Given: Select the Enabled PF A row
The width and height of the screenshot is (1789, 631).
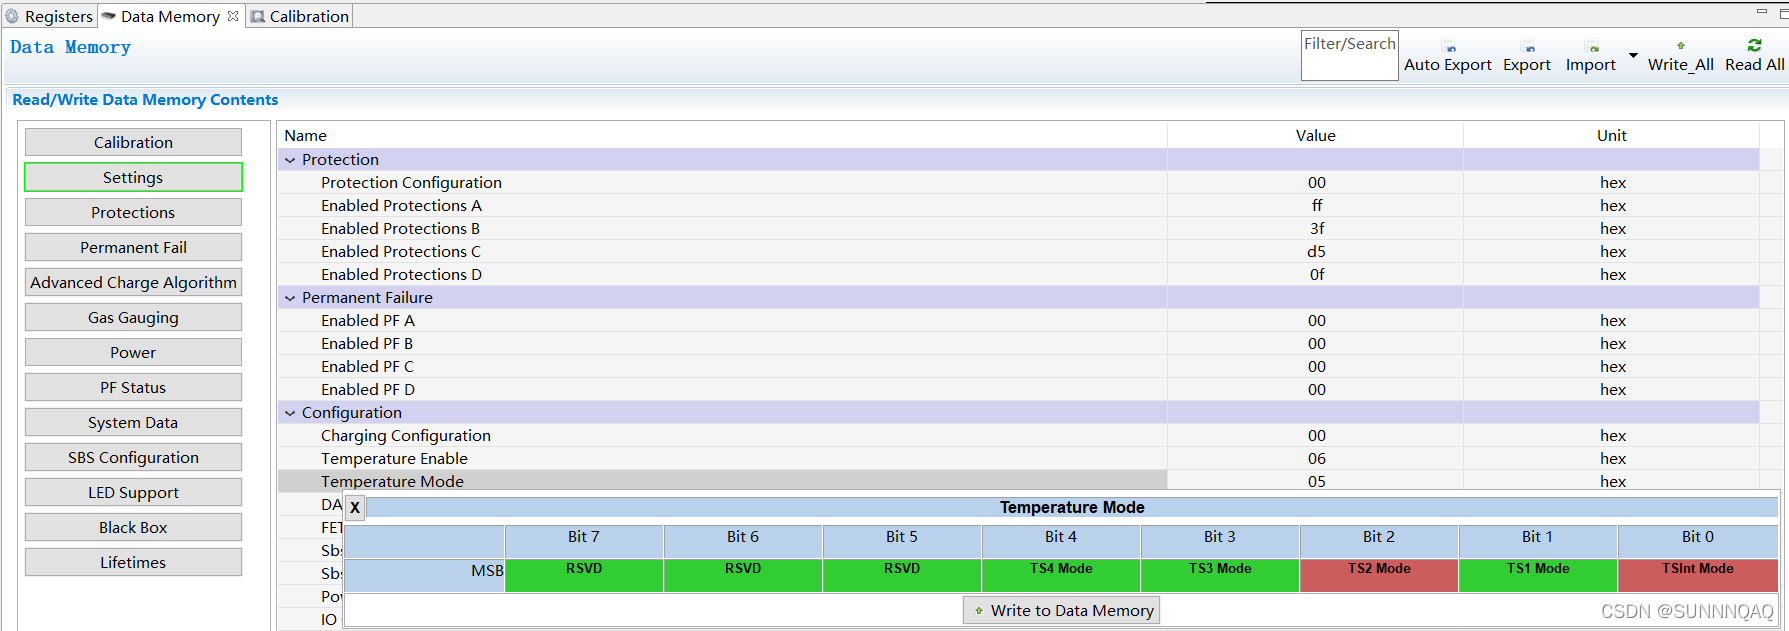Looking at the screenshot, I should click(x=1018, y=321).
